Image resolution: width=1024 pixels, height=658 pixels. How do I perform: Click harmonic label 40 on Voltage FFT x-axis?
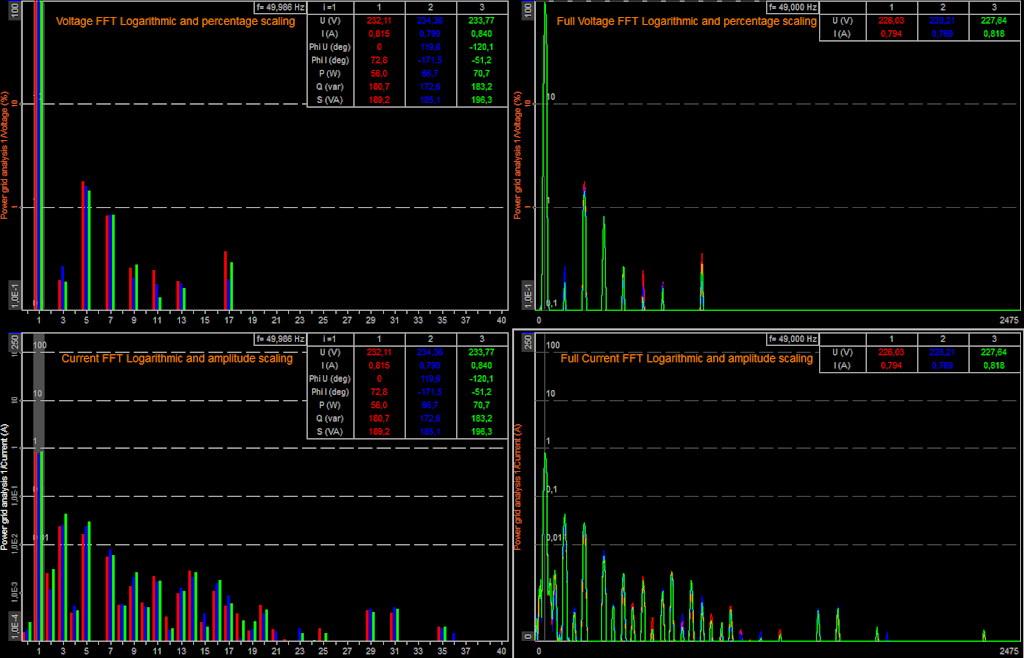501,321
